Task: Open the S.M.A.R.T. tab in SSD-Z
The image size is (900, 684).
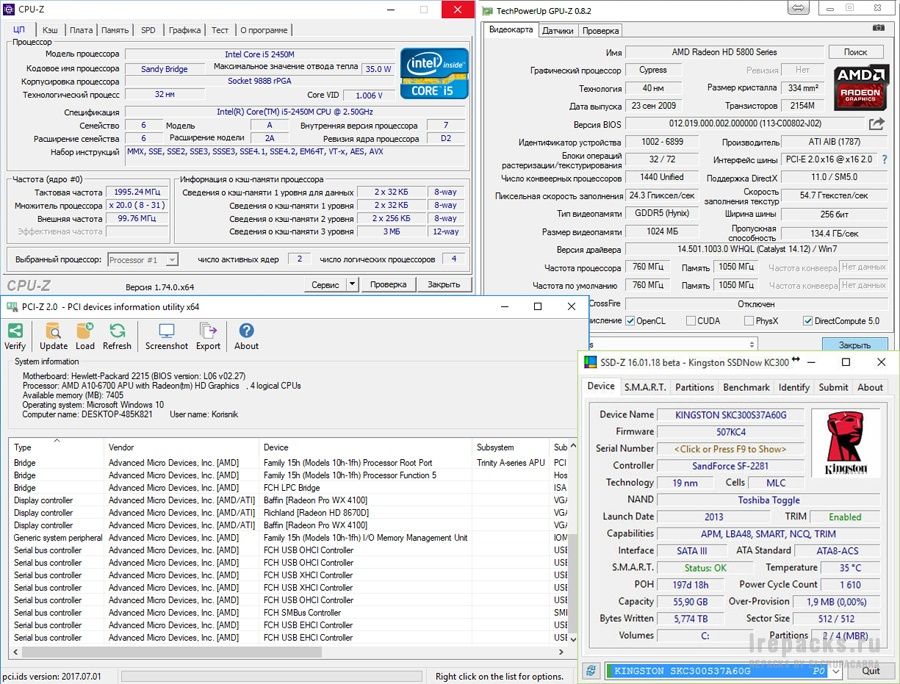Action: click(645, 387)
